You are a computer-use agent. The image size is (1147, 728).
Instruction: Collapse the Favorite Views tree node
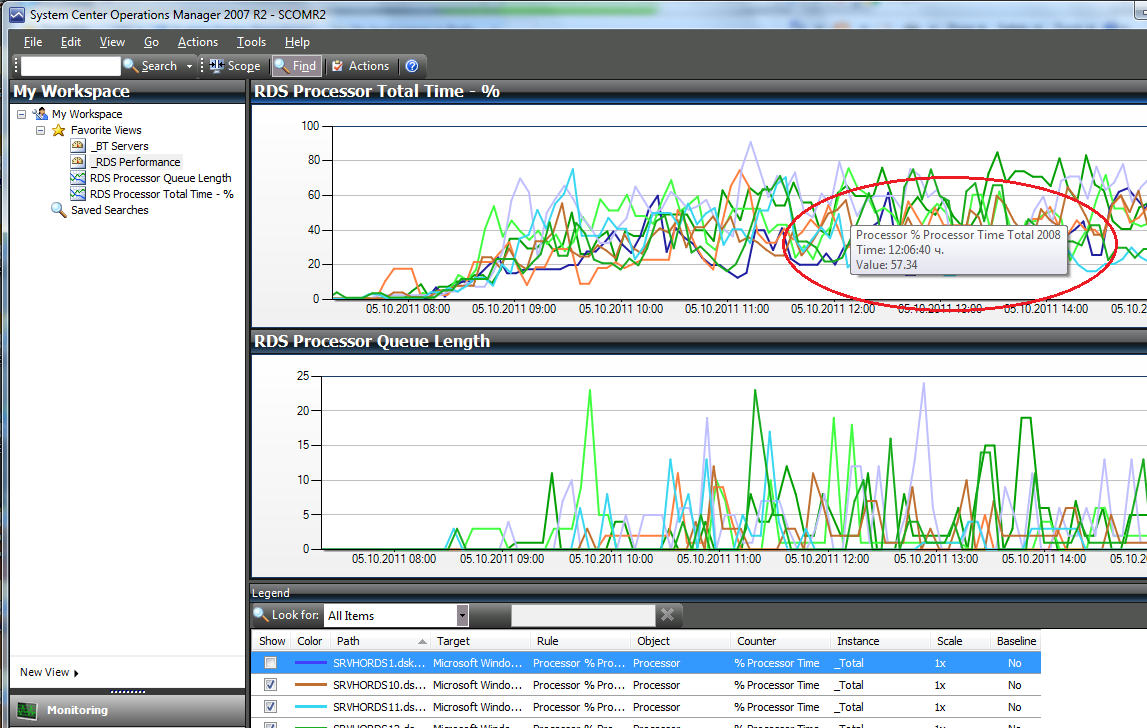coord(41,130)
